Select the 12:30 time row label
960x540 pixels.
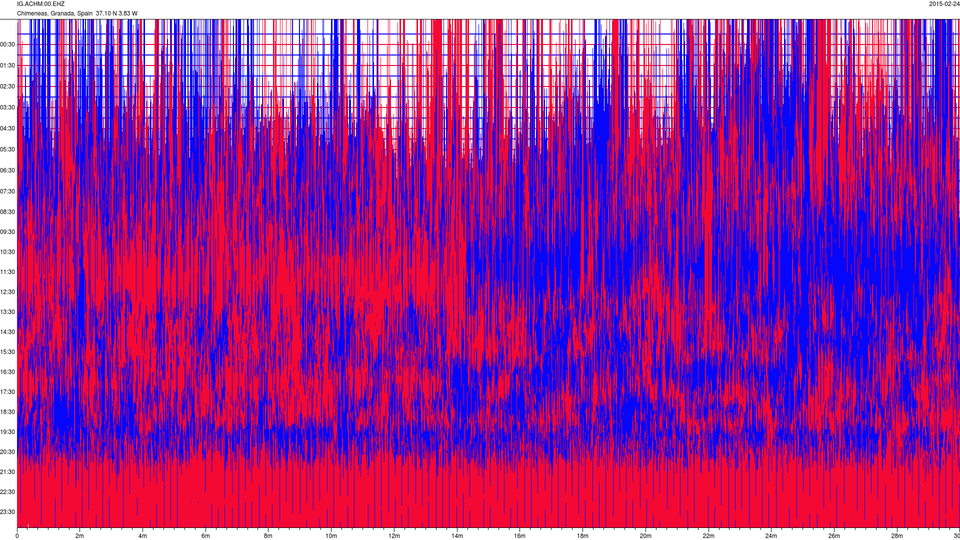coord(7,291)
